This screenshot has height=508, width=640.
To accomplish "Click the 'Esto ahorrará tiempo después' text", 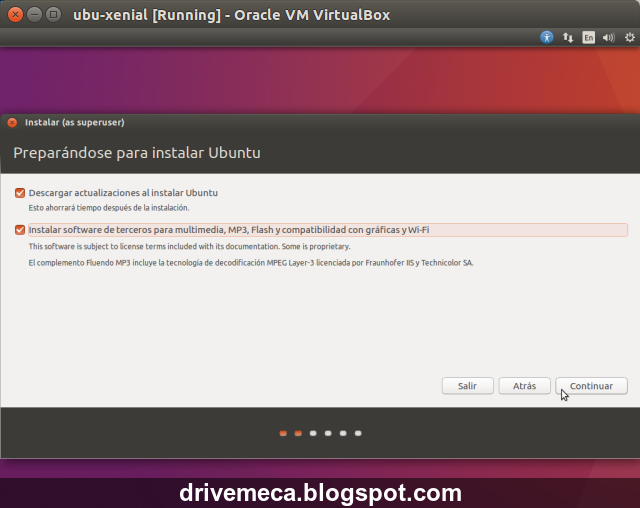I will (109, 208).
